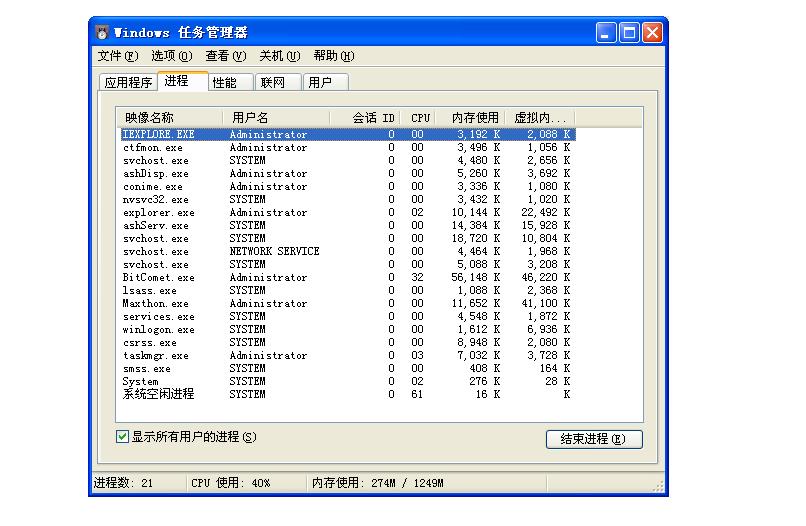Select the 进程 tab

tap(182, 81)
